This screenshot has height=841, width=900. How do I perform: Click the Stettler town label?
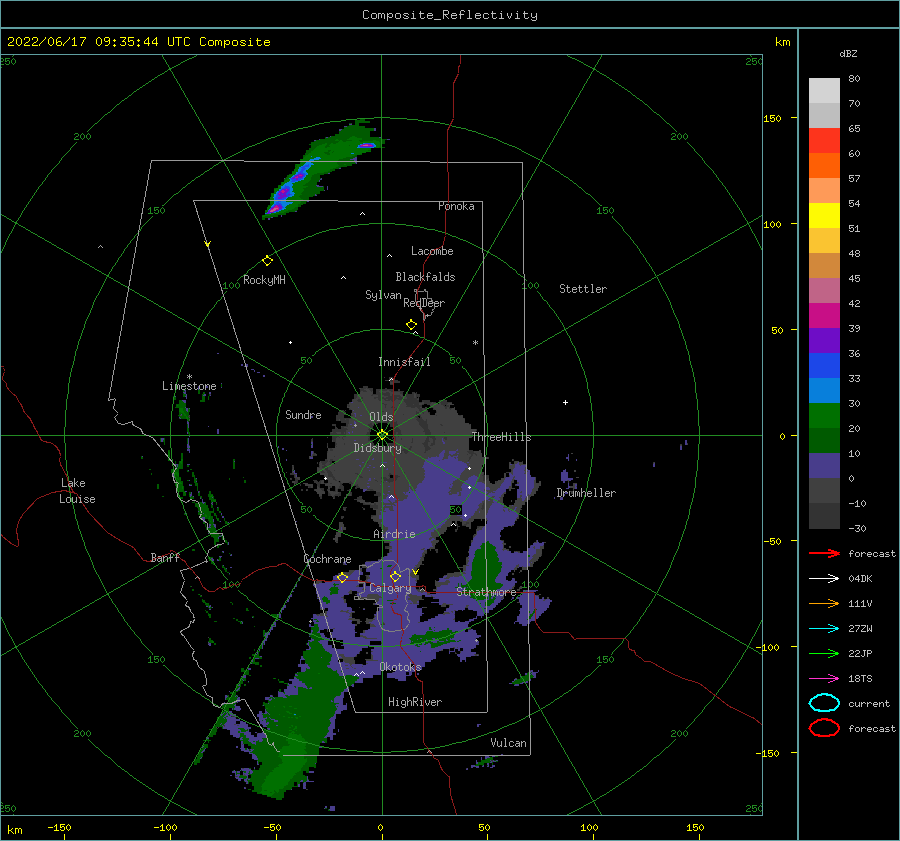coord(583,289)
